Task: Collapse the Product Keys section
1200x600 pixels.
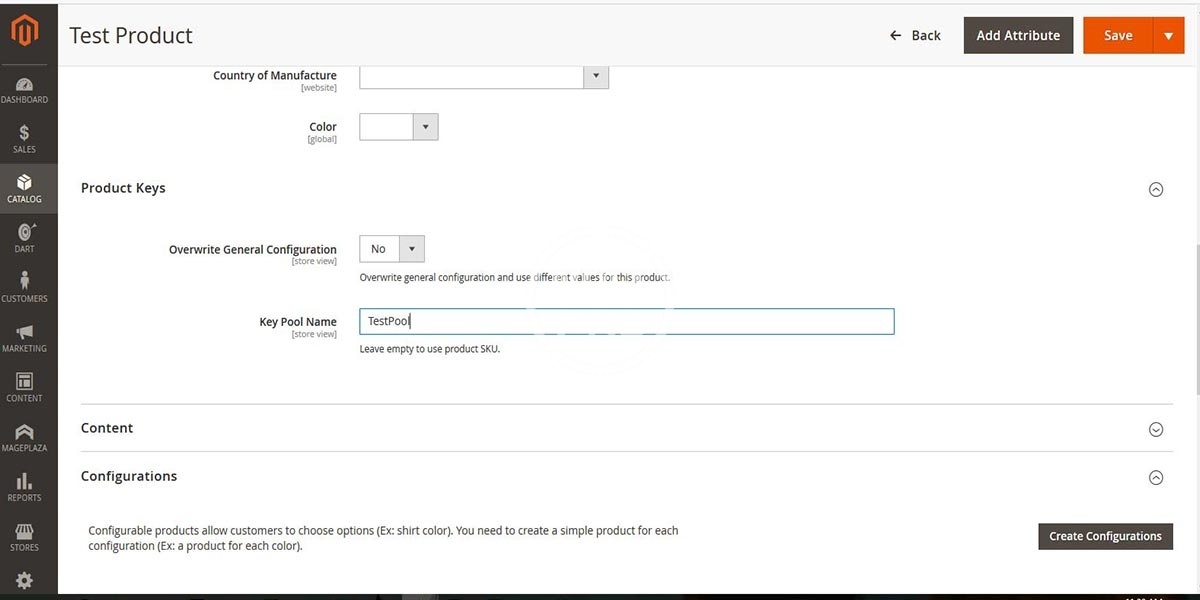Action: pos(1155,189)
